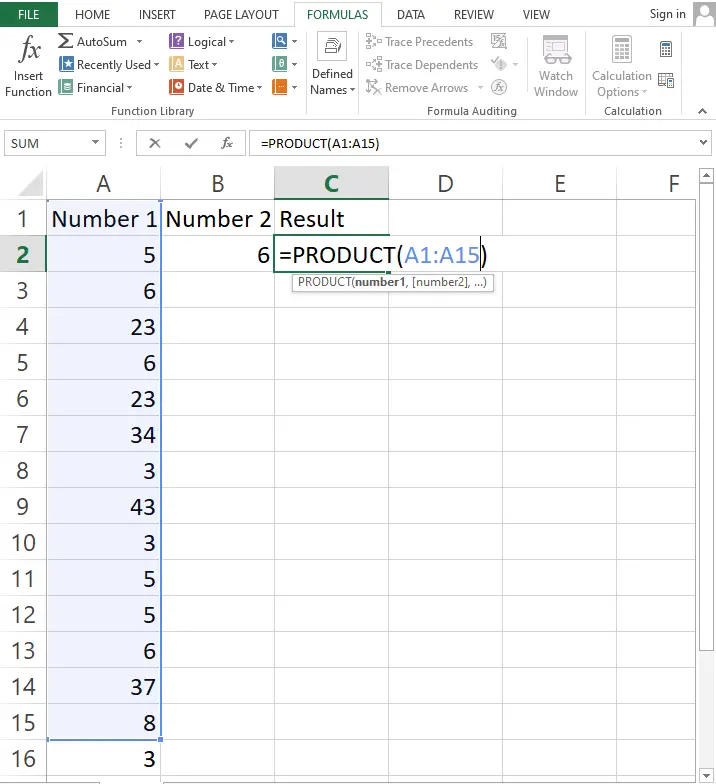Click the Watch Window icon
The width and height of the screenshot is (716, 784).
(556, 66)
